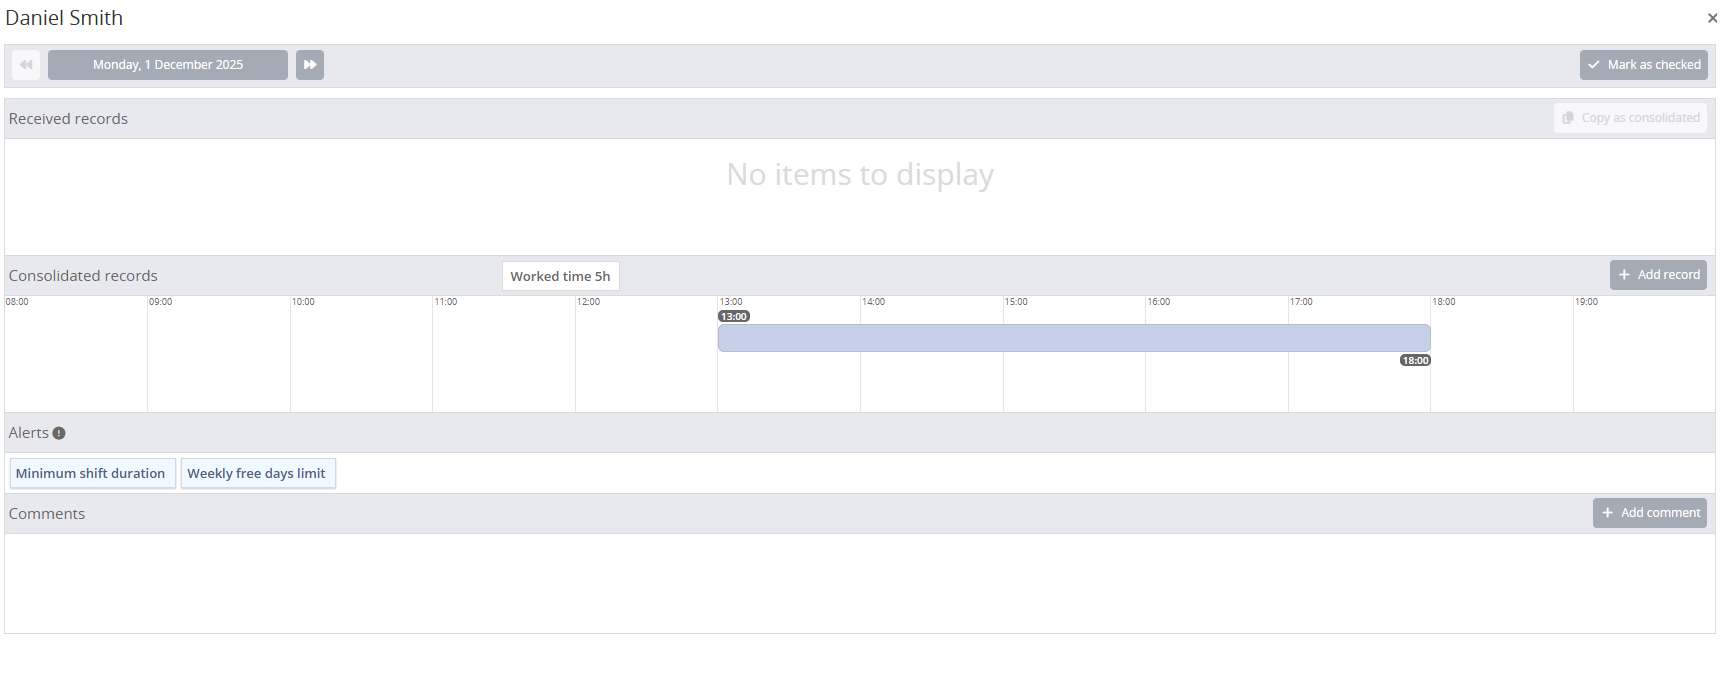Viewport: 1722px width, 687px height.
Task: Click the 11:00 timeline hour label
Action: [446, 302]
